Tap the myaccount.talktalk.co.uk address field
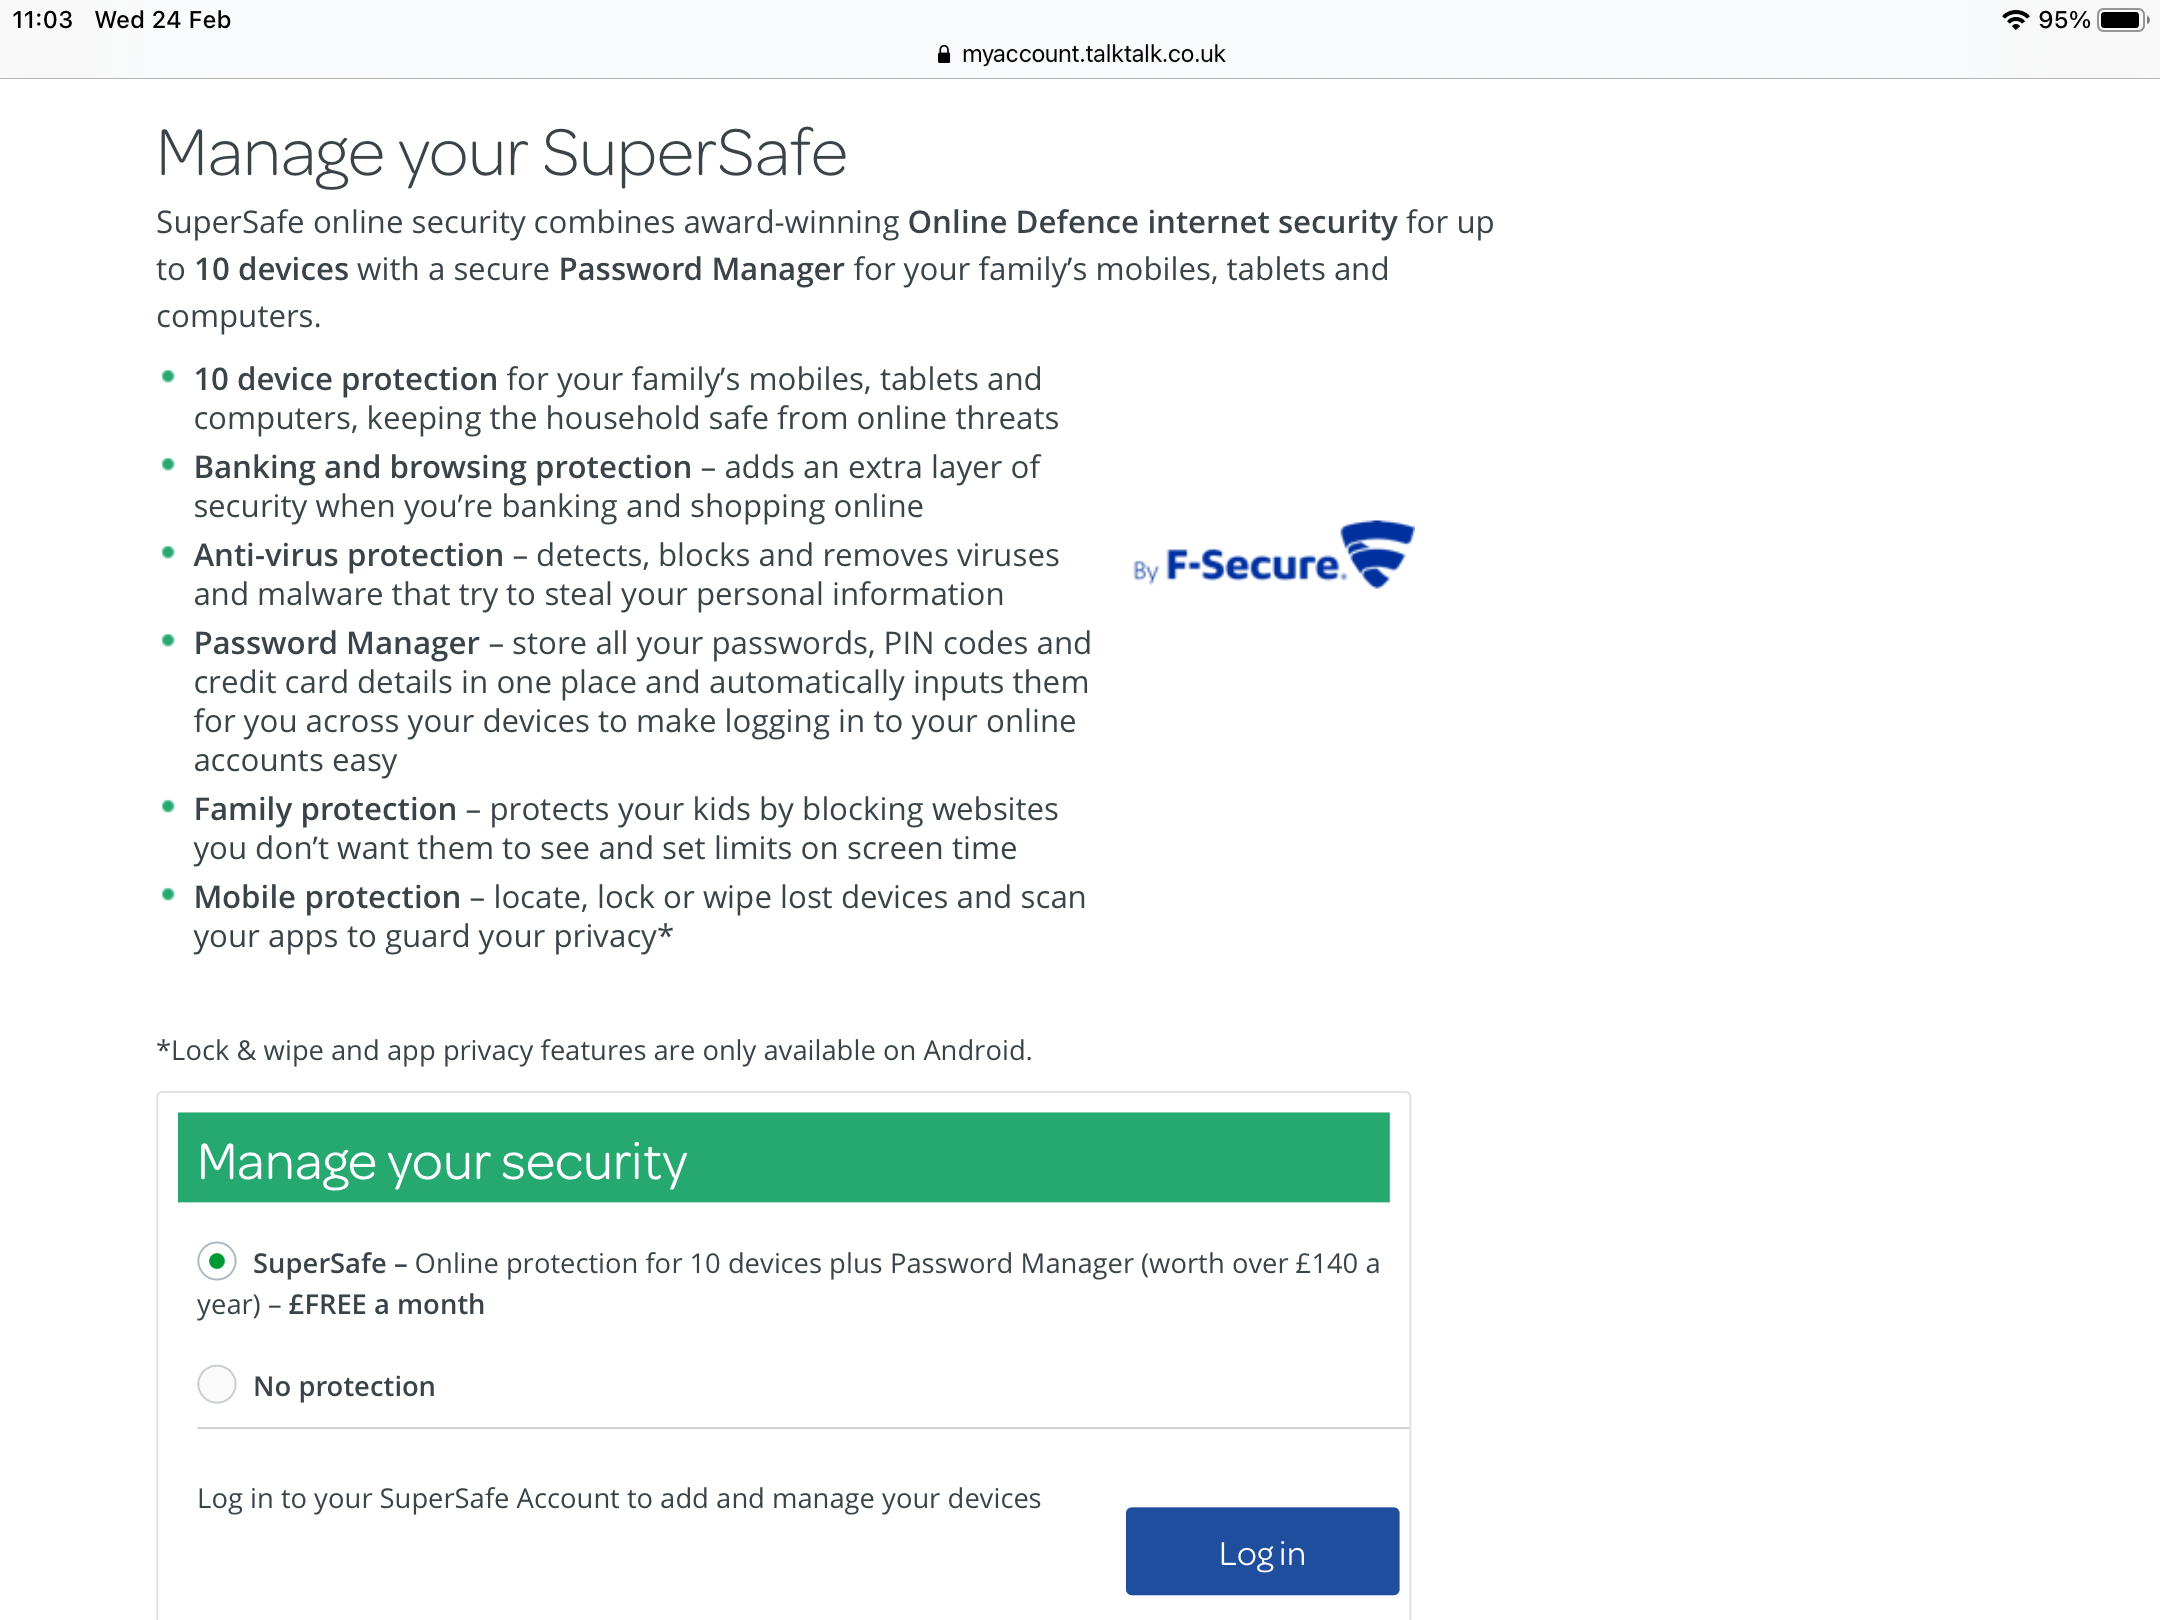Viewport: 2160px width, 1620px height. 1093,54
